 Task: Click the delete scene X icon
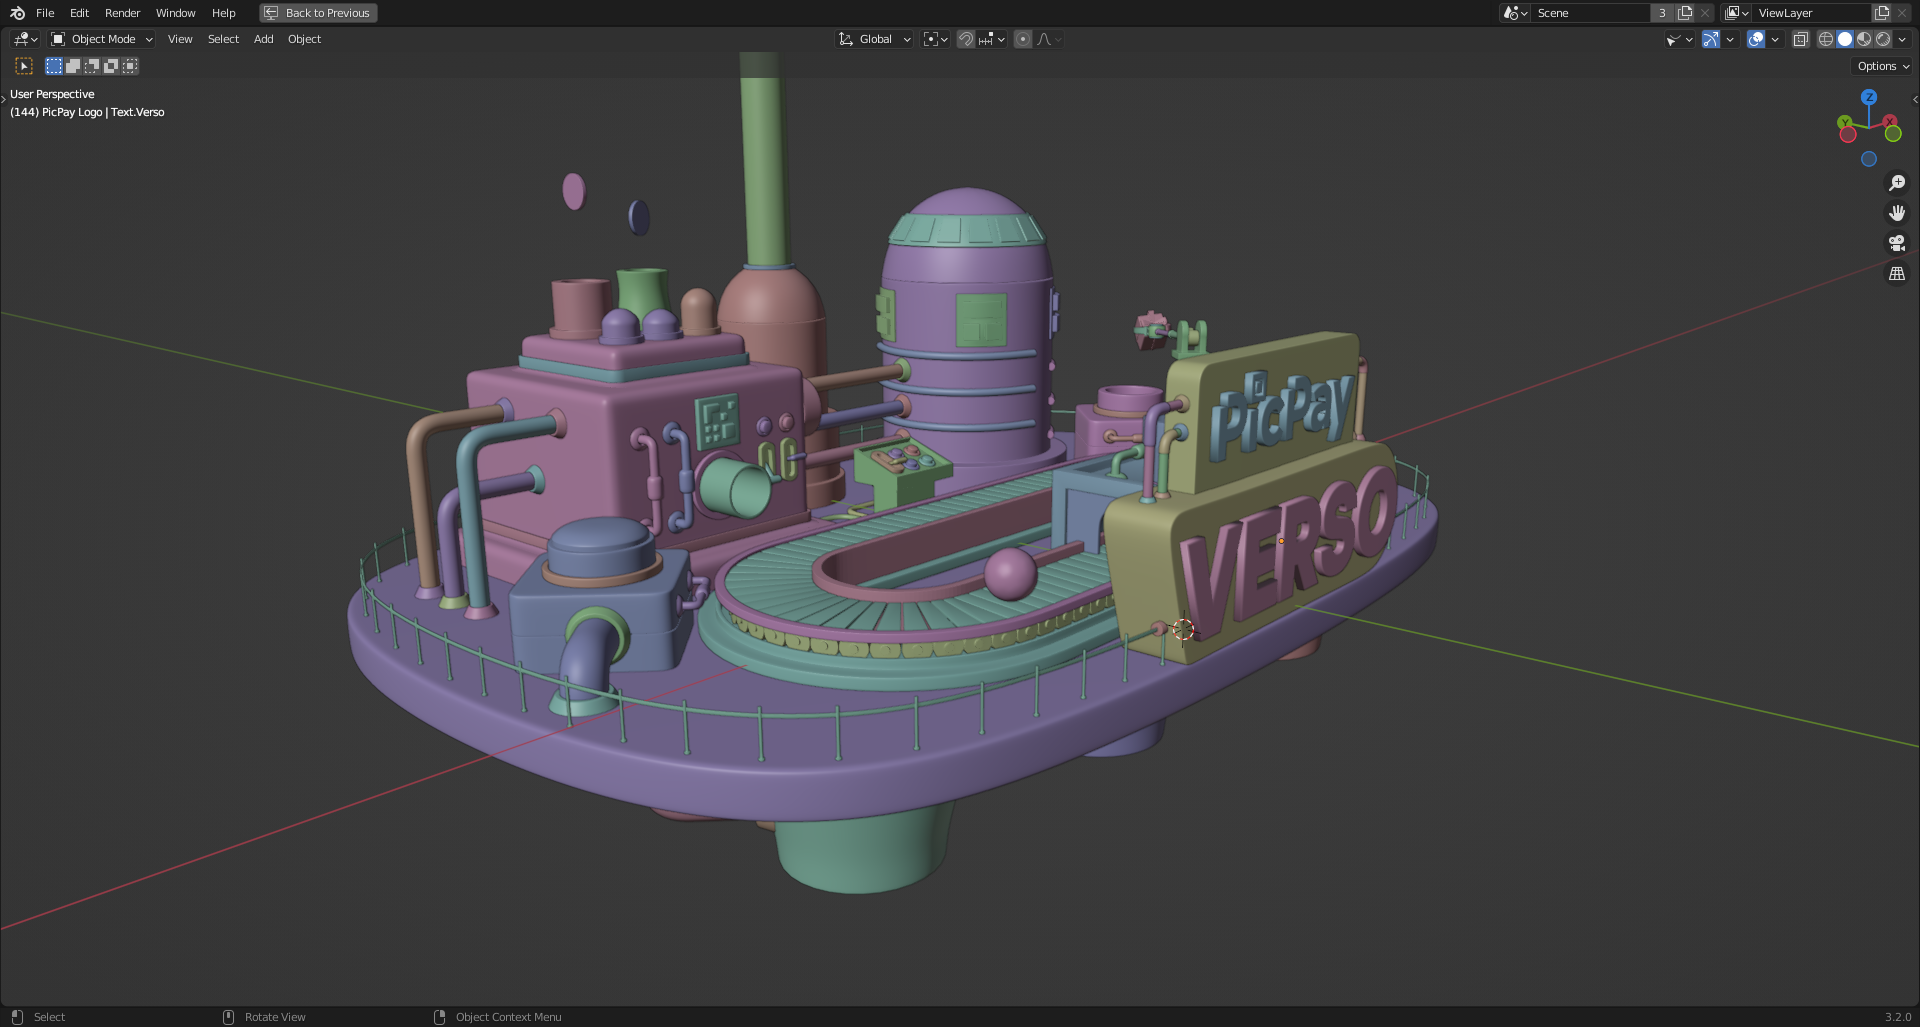pyautogui.click(x=1705, y=13)
